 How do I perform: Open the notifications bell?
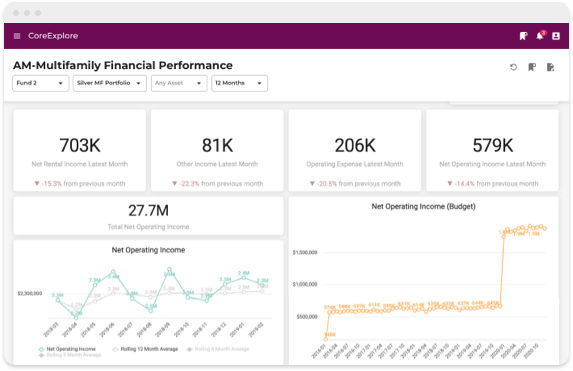tap(540, 35)
